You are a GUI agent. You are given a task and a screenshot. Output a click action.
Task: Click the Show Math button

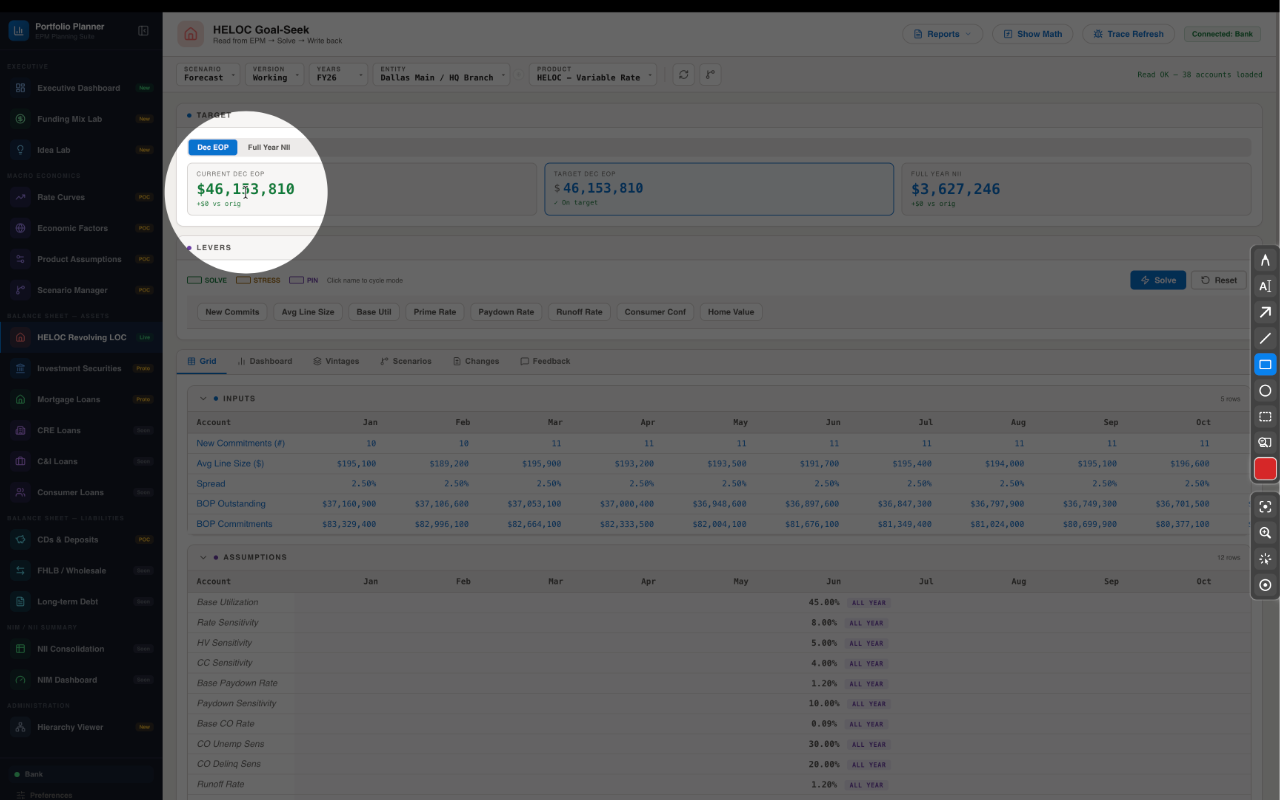tap(1033, 34)
